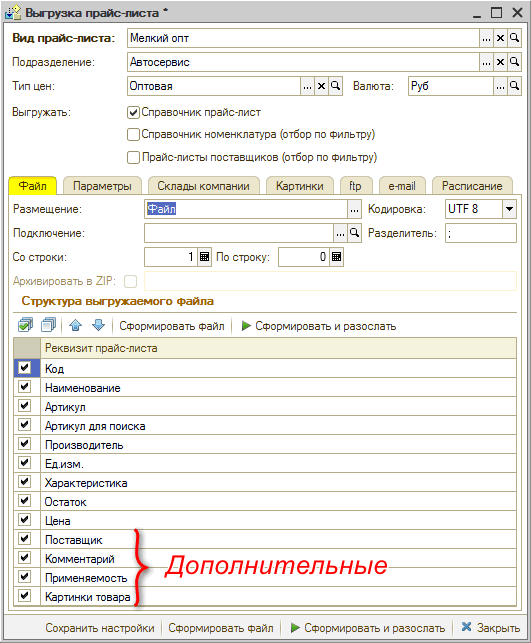Click Сформировать и разослать in table toolbar
Image resolution: width=531 pixels, height=643 pixels.
319,326
